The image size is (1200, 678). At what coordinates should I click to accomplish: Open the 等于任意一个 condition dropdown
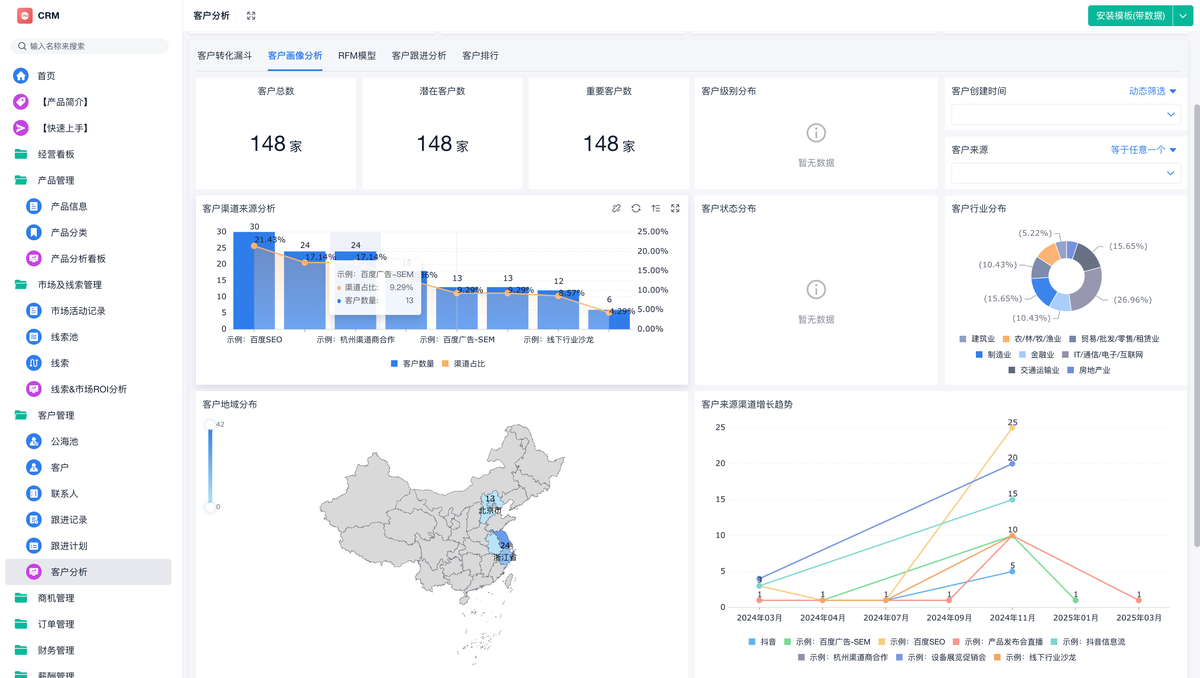(x=1143, y=150)
